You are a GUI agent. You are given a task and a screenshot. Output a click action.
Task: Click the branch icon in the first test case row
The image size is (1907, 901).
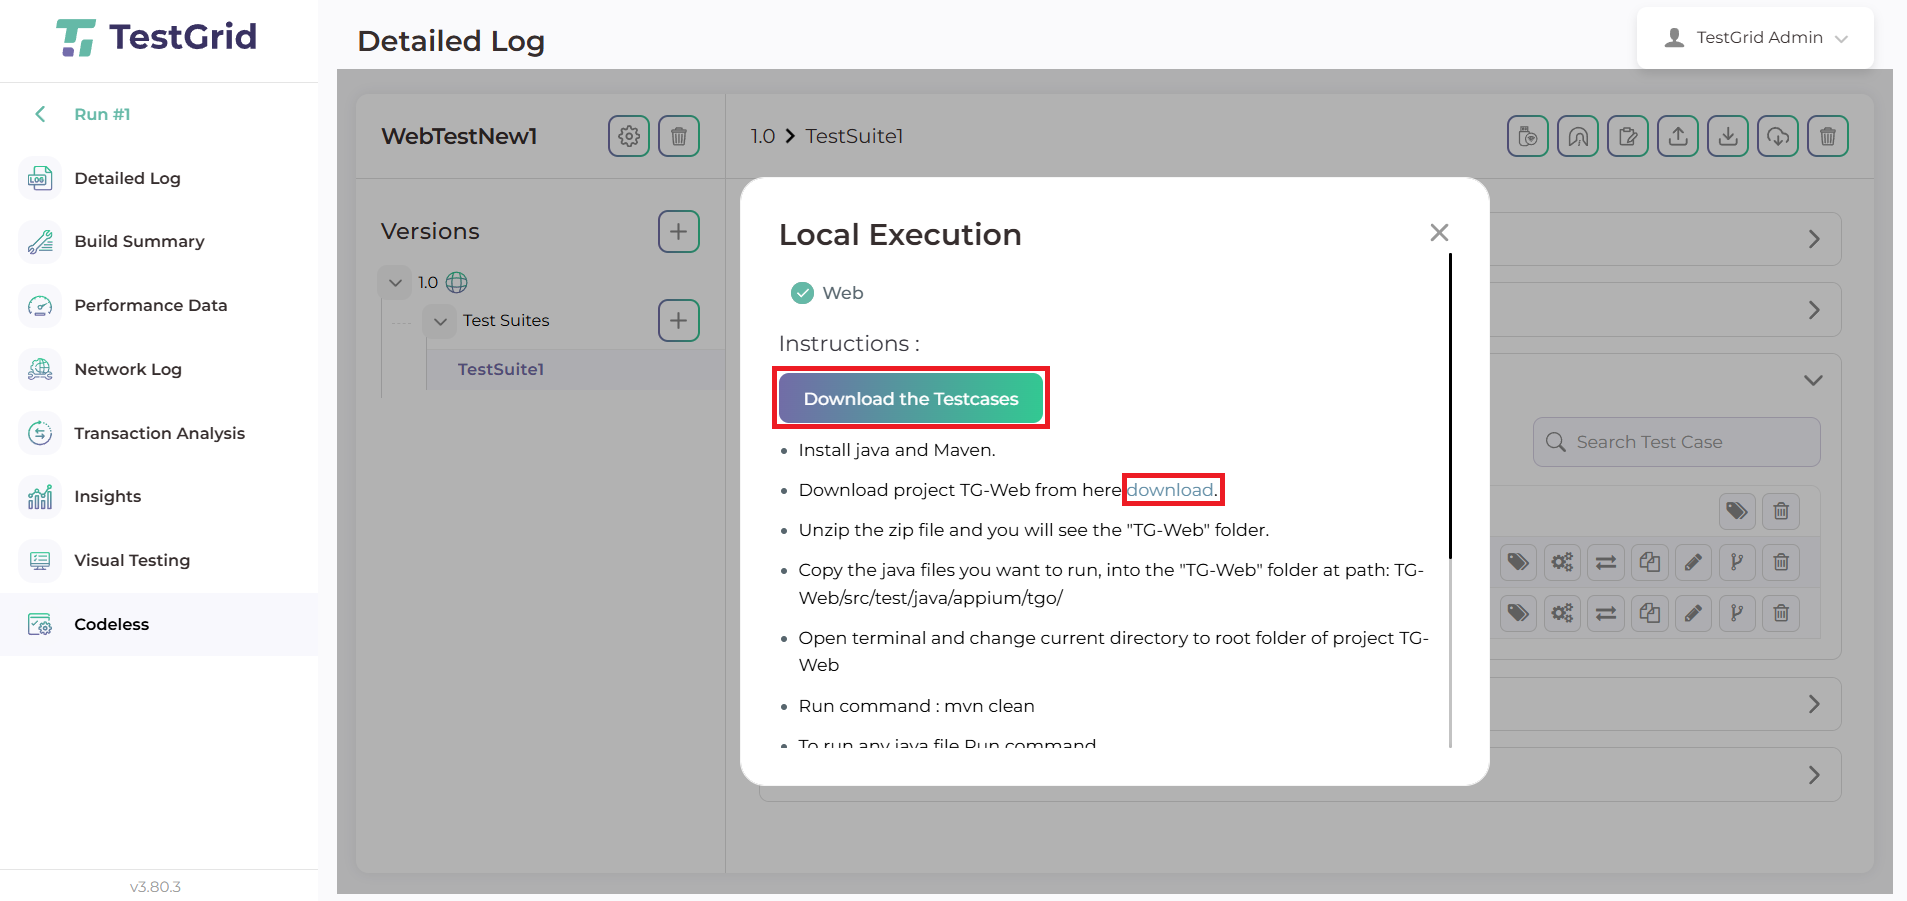pos(1737,562)
